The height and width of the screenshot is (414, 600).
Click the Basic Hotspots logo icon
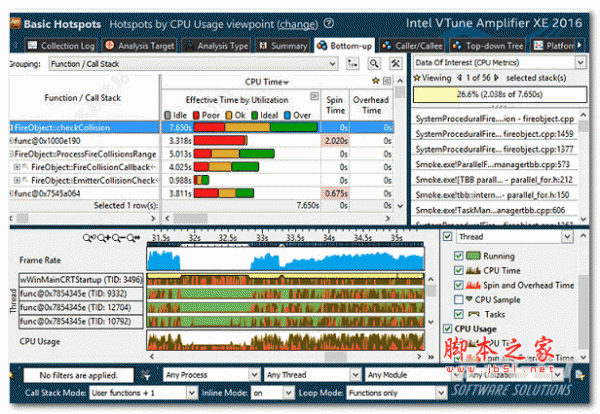[15, 24]
